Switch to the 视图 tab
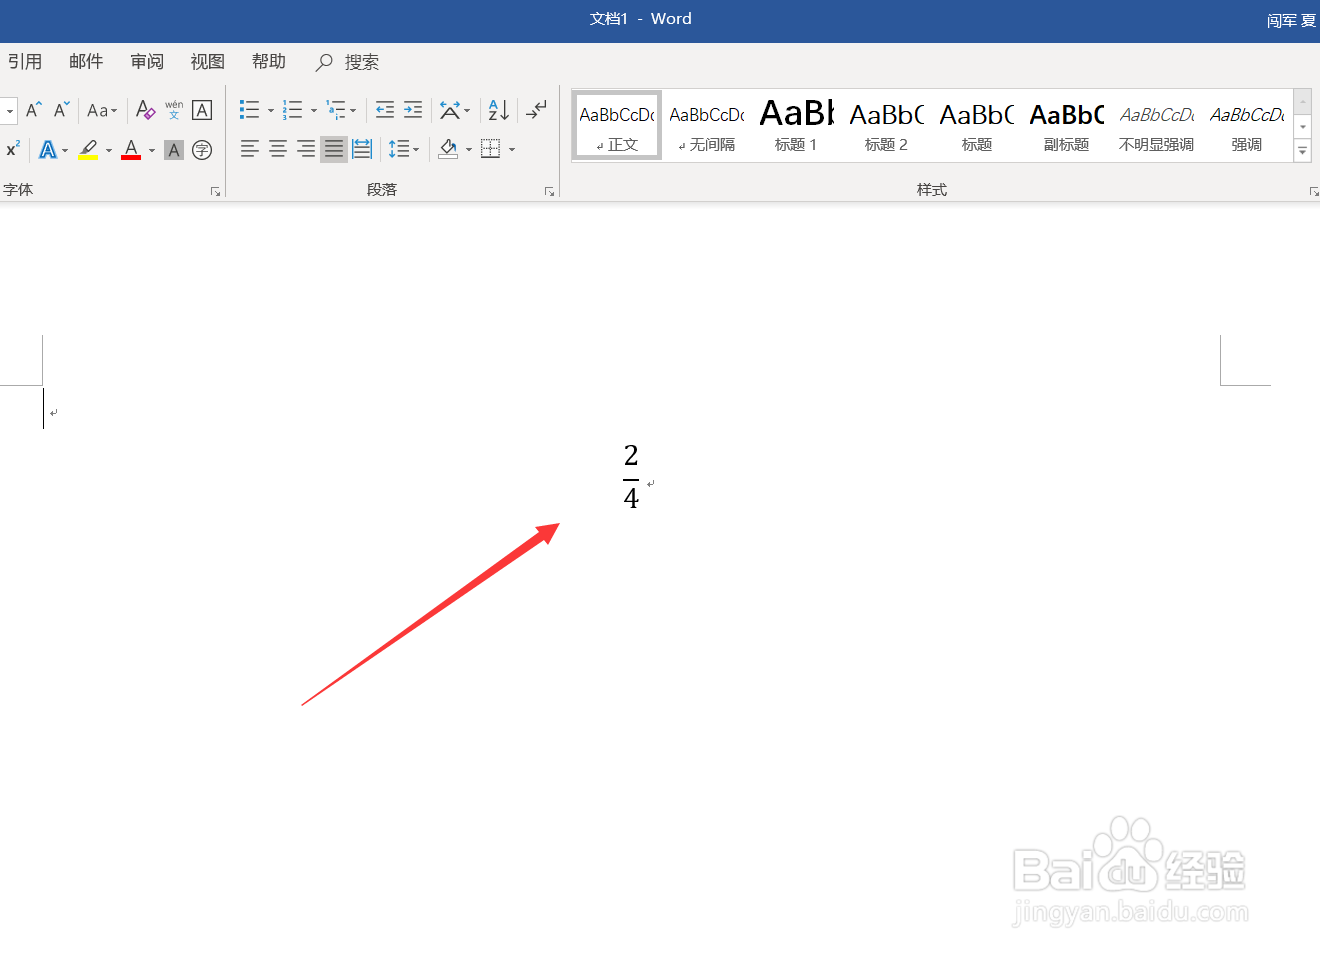This screenshot has width=1320, height=957. [208, 62]
